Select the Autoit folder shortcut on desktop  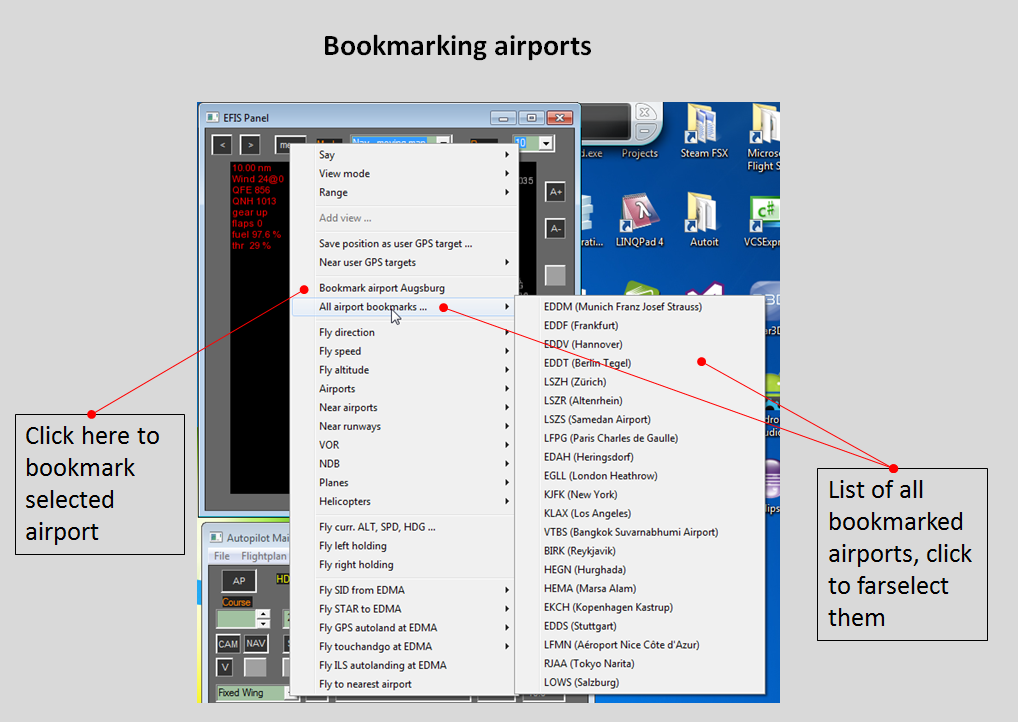704,221
